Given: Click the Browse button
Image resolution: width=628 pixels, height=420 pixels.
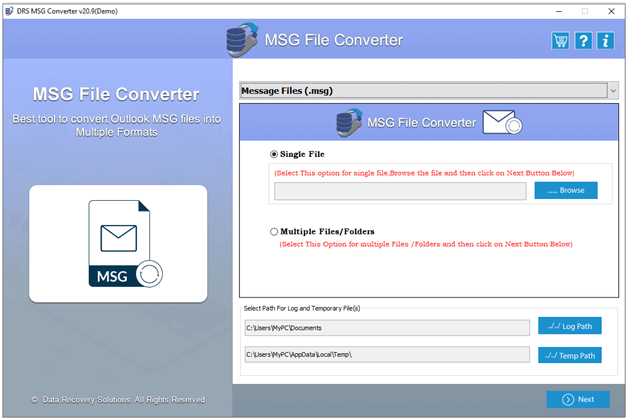Looking at the screenshot, I should coord(566,191).
